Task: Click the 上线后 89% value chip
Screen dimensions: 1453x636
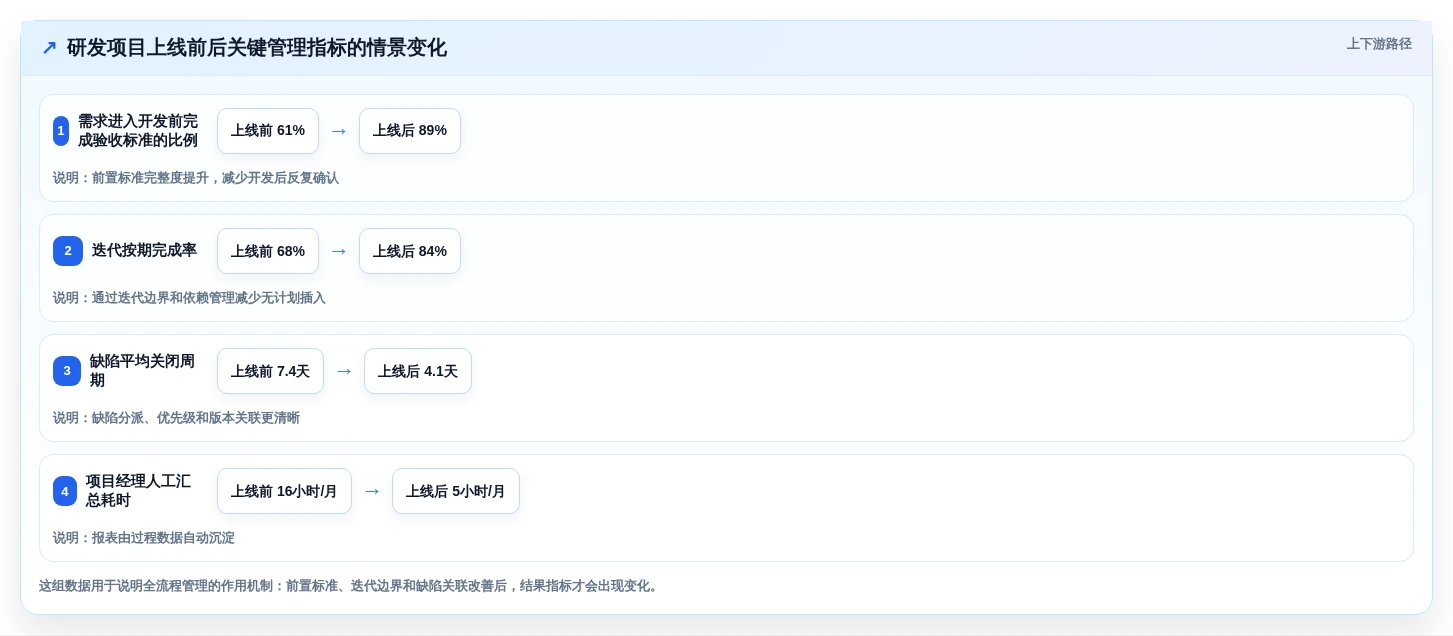Action: pyautogui.click(x=410, y=131)
